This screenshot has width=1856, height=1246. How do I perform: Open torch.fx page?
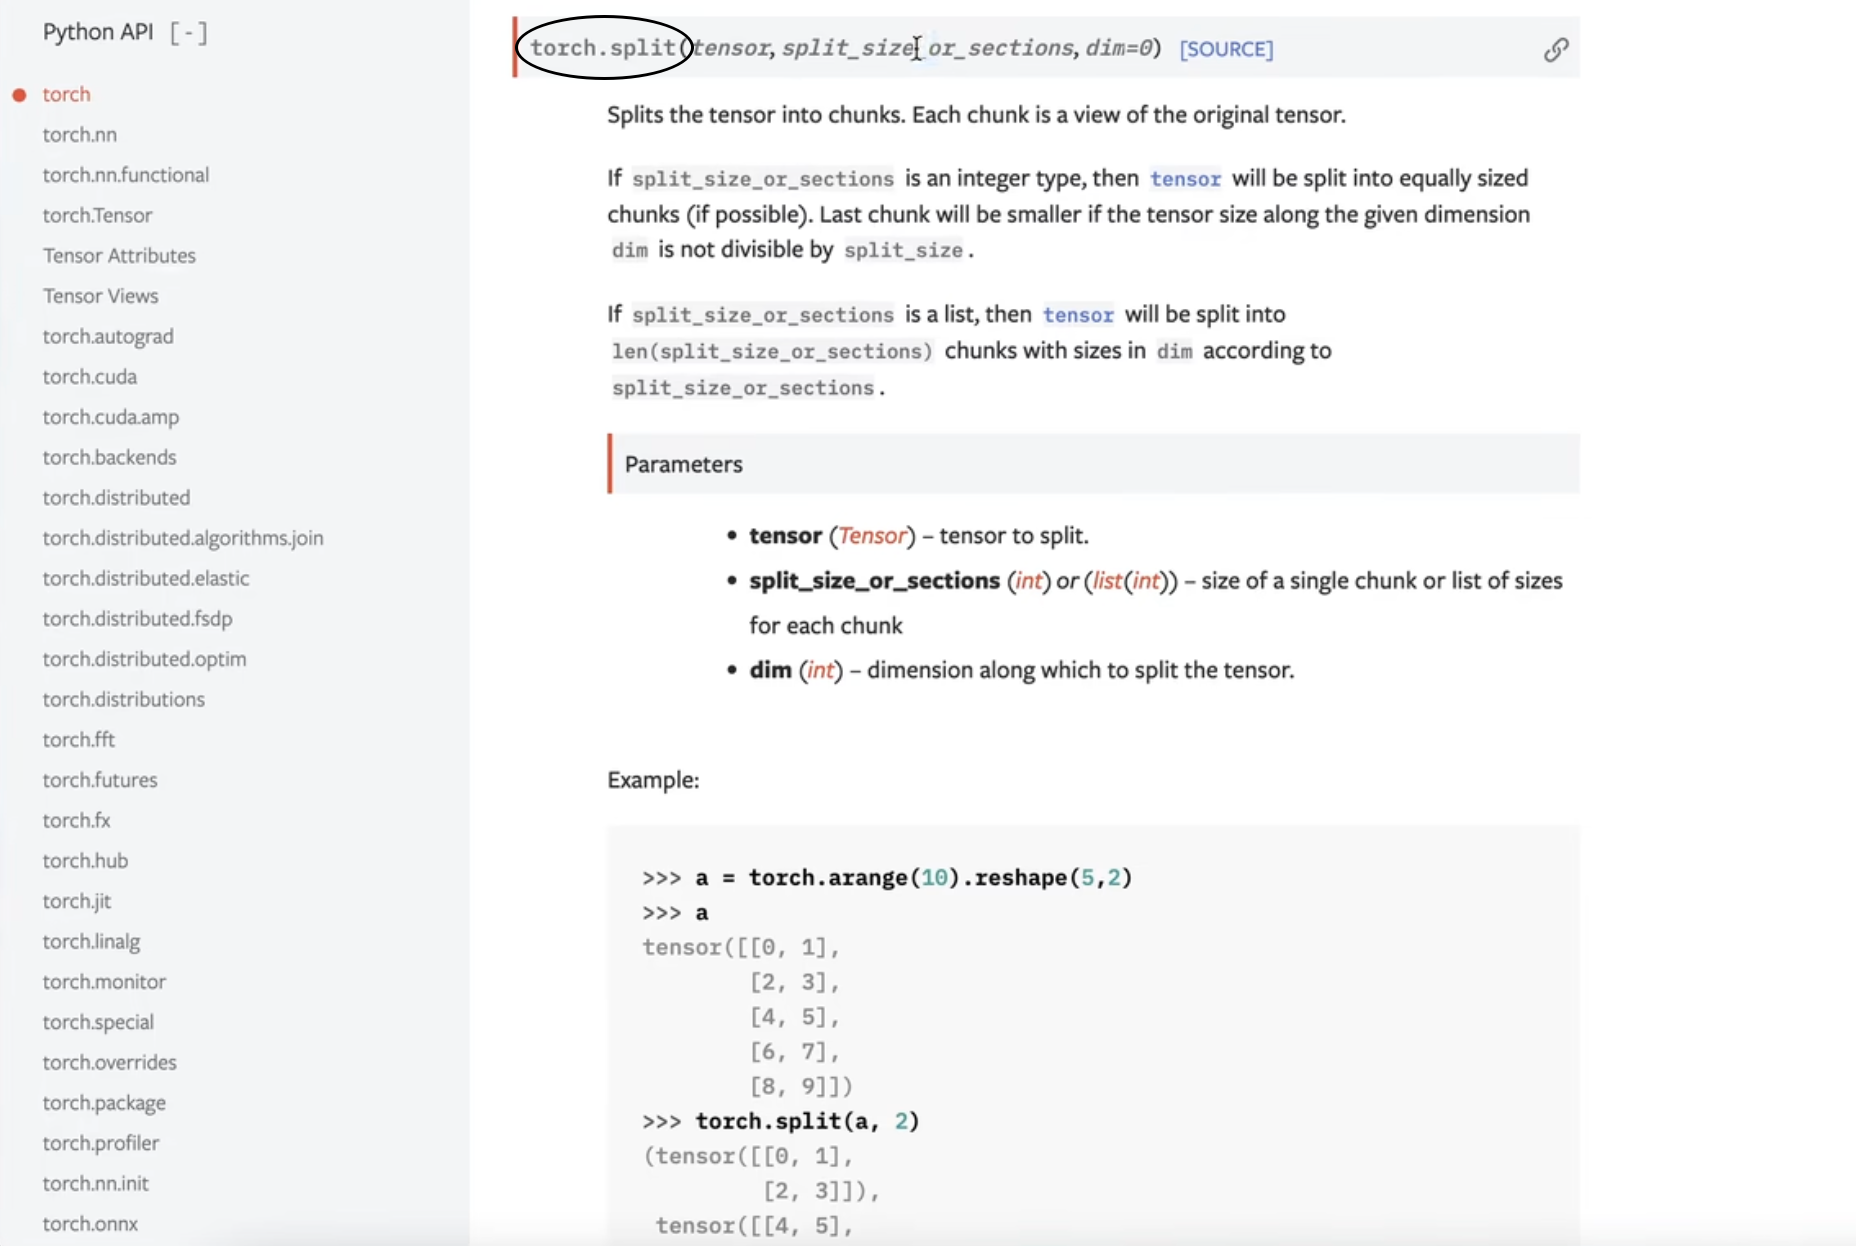click(76, 820)
